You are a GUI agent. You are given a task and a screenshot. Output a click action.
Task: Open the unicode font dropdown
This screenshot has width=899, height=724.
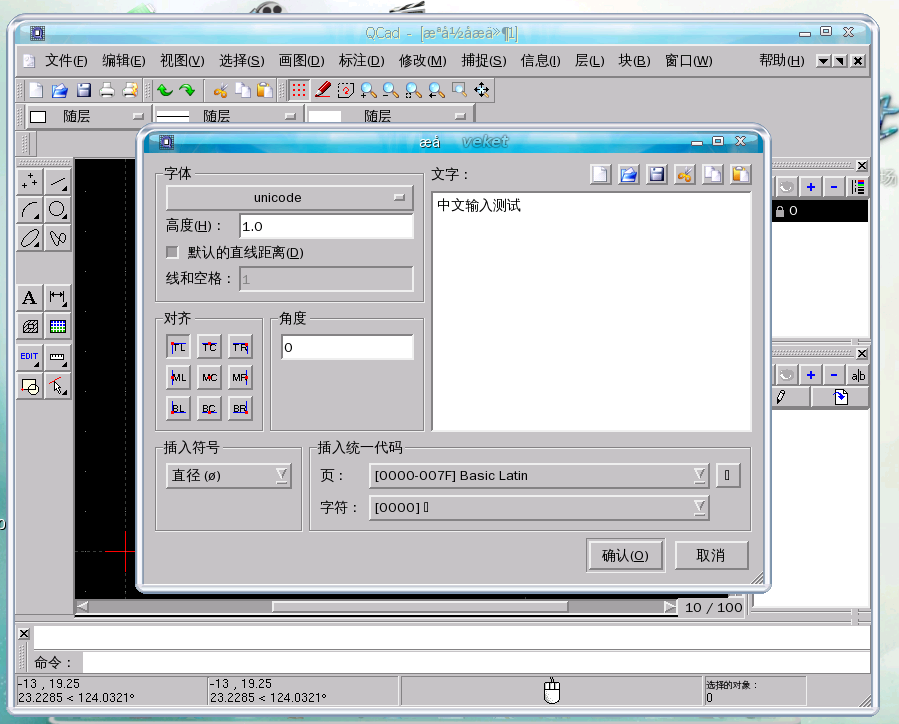click(289, 198)
